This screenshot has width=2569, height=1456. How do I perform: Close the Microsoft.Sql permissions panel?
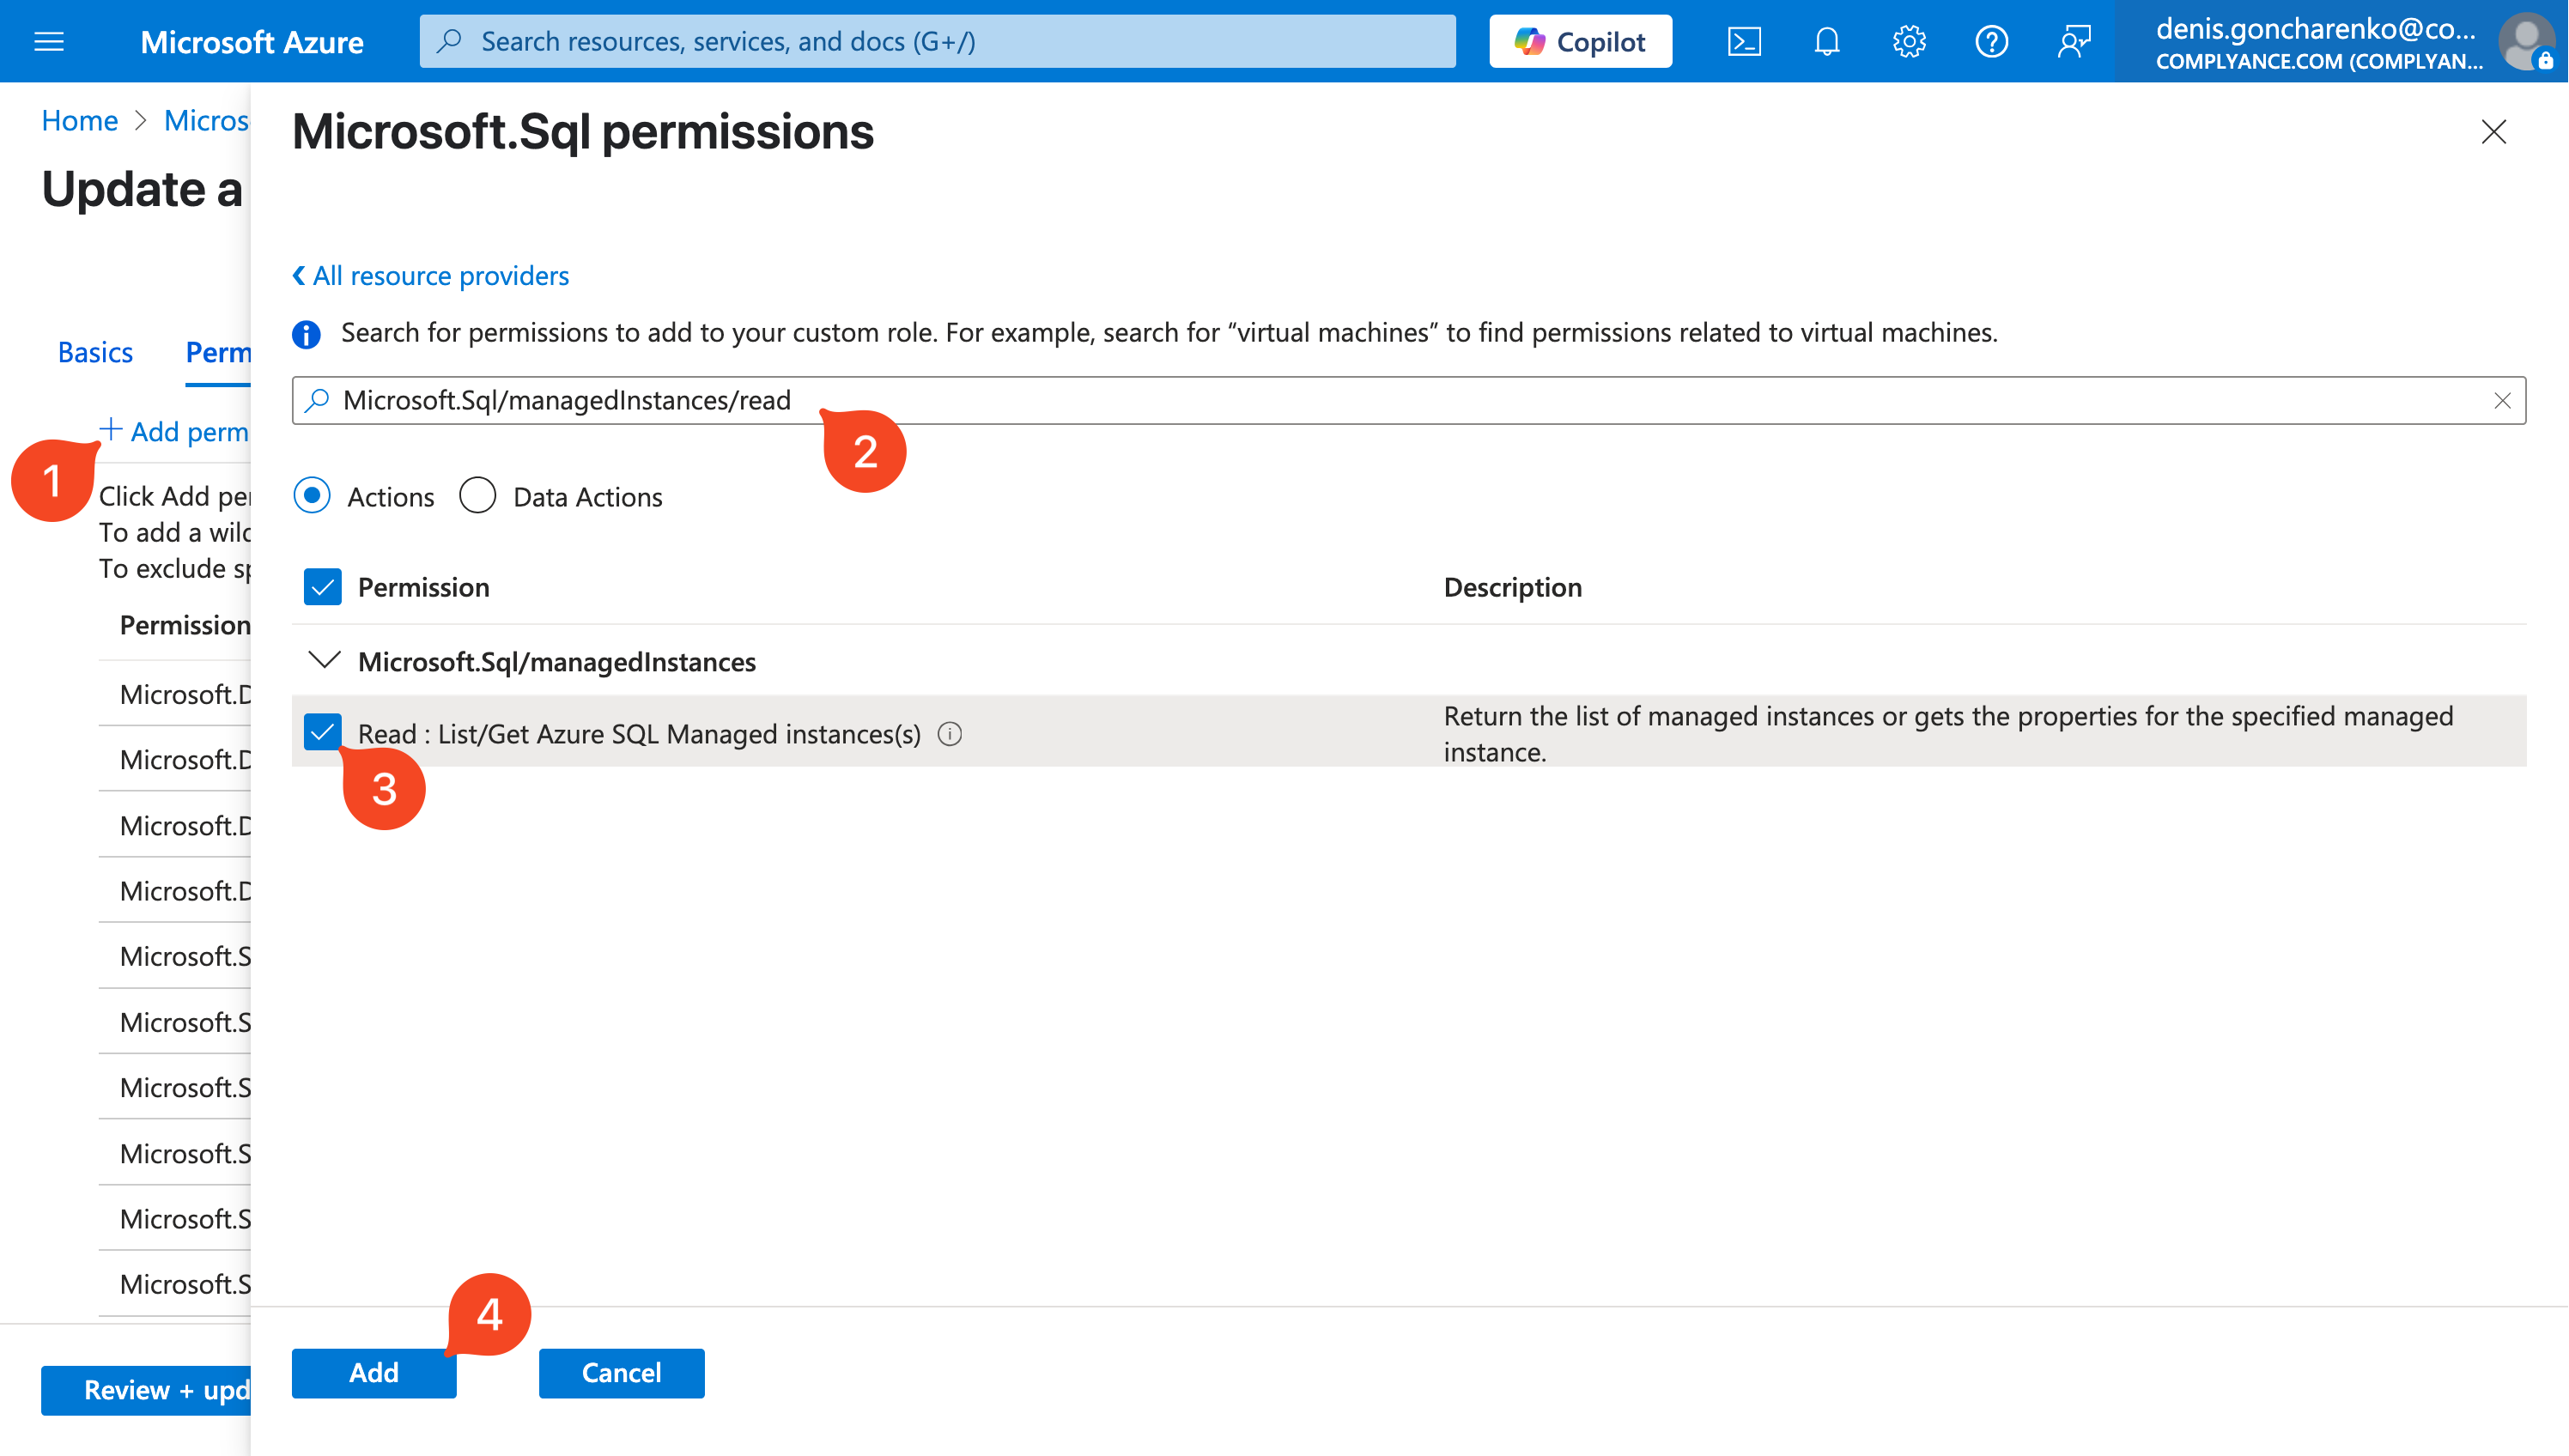coord(2493,131)
